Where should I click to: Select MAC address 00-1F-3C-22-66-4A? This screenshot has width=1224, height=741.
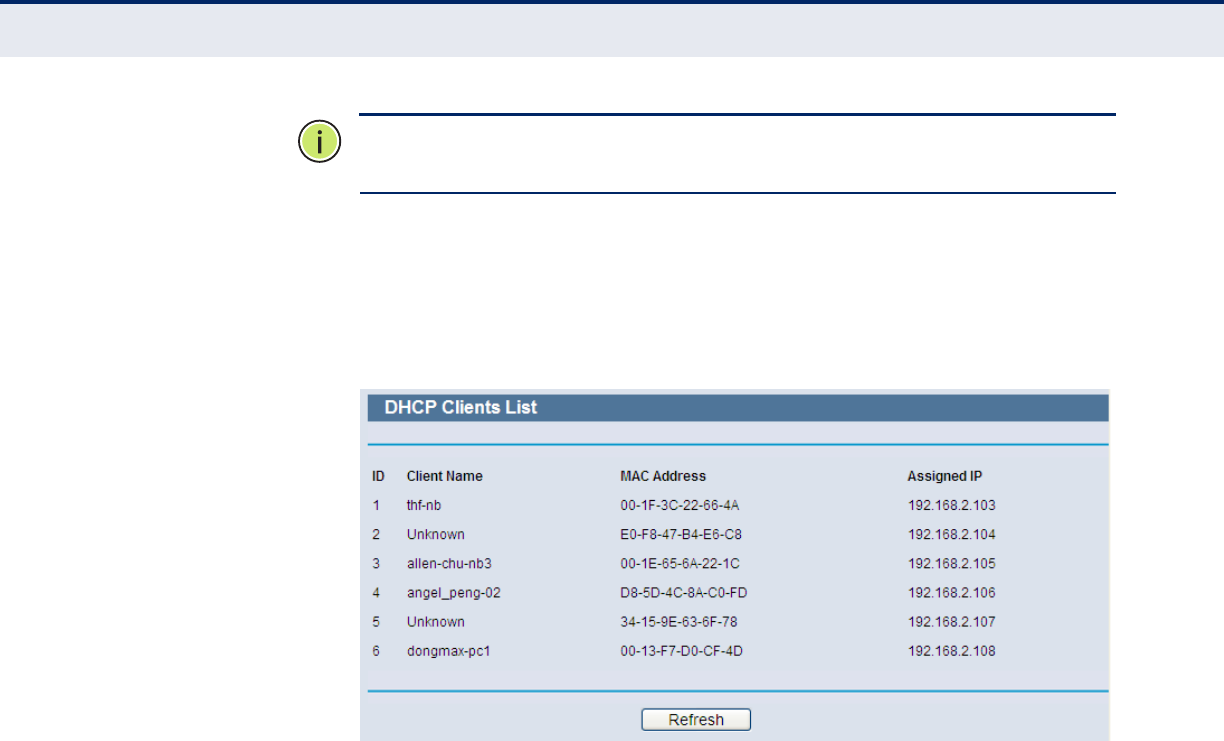pyautogui.click(x=679, y=505)
